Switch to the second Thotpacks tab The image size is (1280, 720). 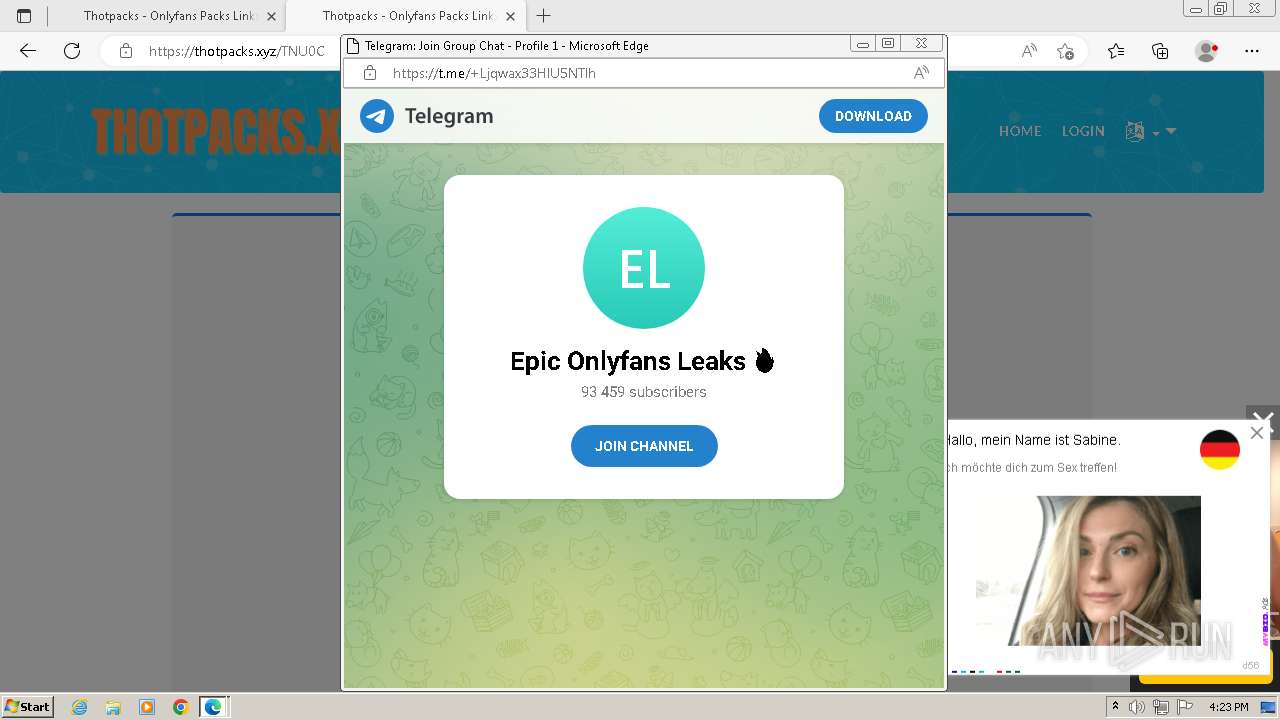(x=405, y=16)
